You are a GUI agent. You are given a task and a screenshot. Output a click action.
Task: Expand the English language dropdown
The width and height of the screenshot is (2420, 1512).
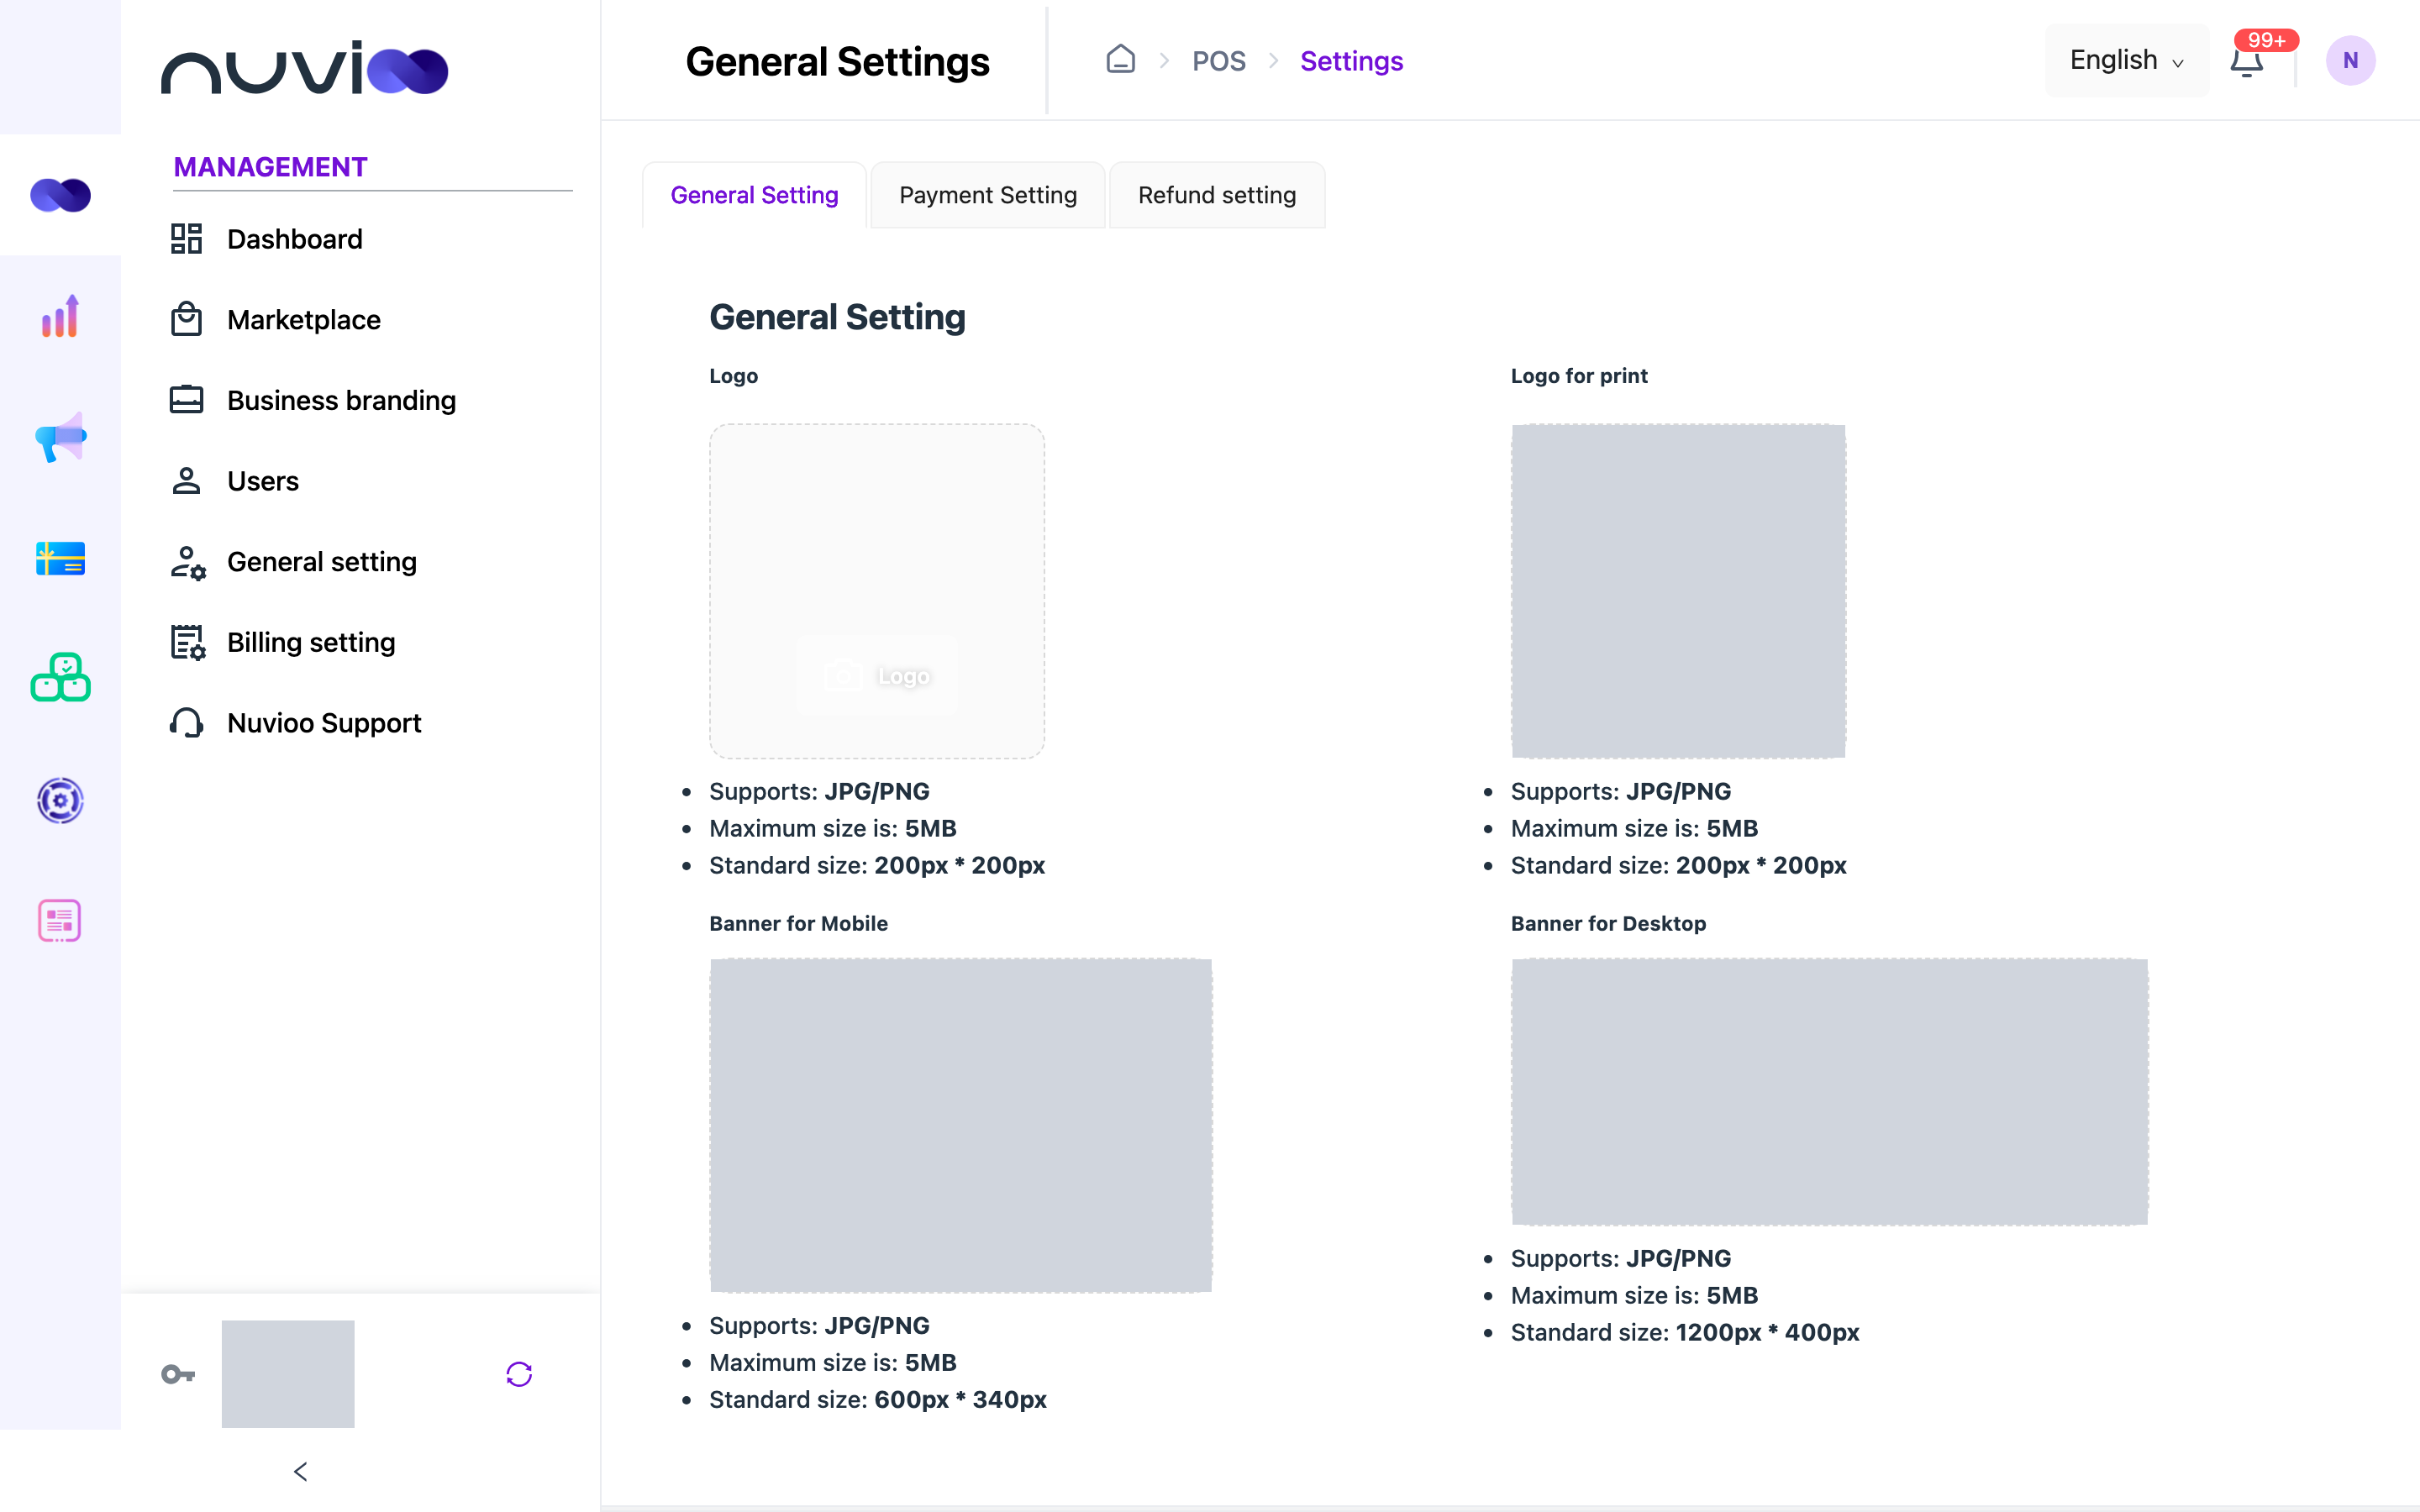pos(2127,60)
